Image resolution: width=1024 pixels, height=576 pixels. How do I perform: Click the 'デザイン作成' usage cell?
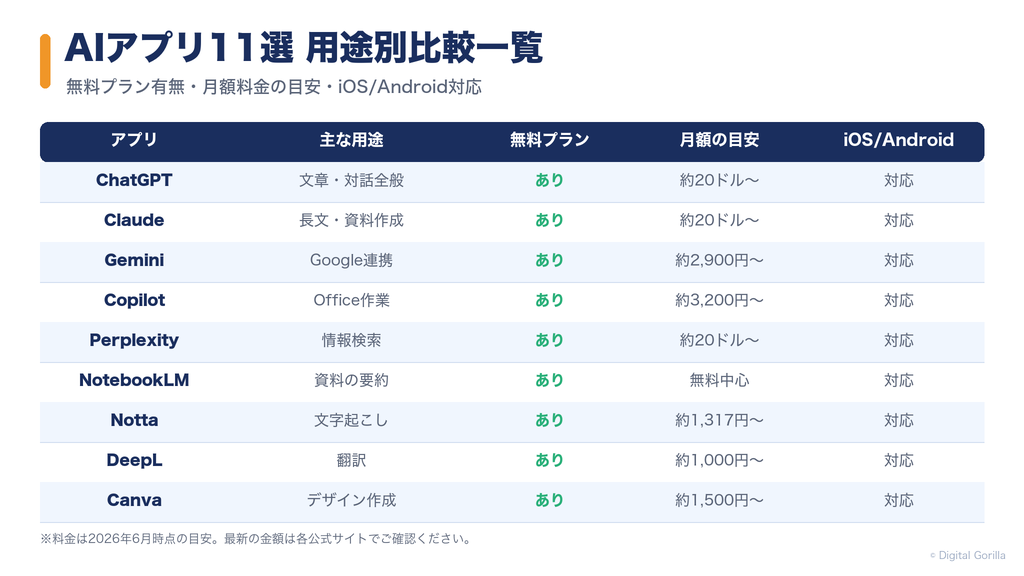coord(351,500)
